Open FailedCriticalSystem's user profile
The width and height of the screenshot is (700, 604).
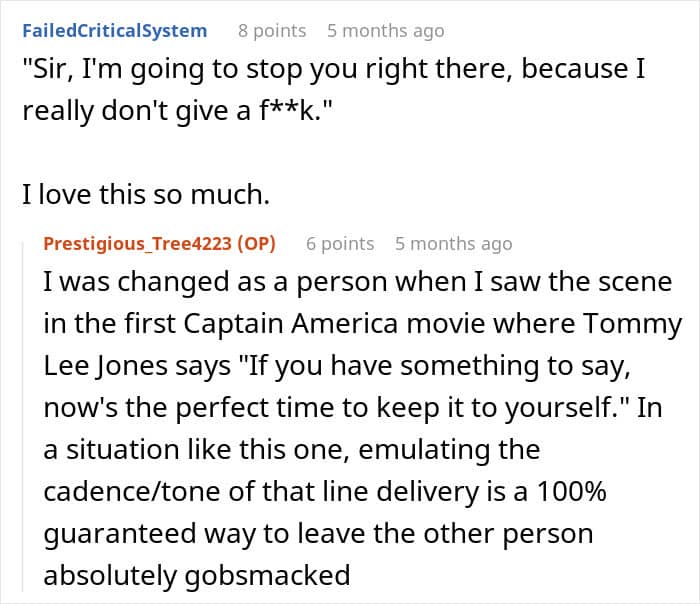point(115,31)
